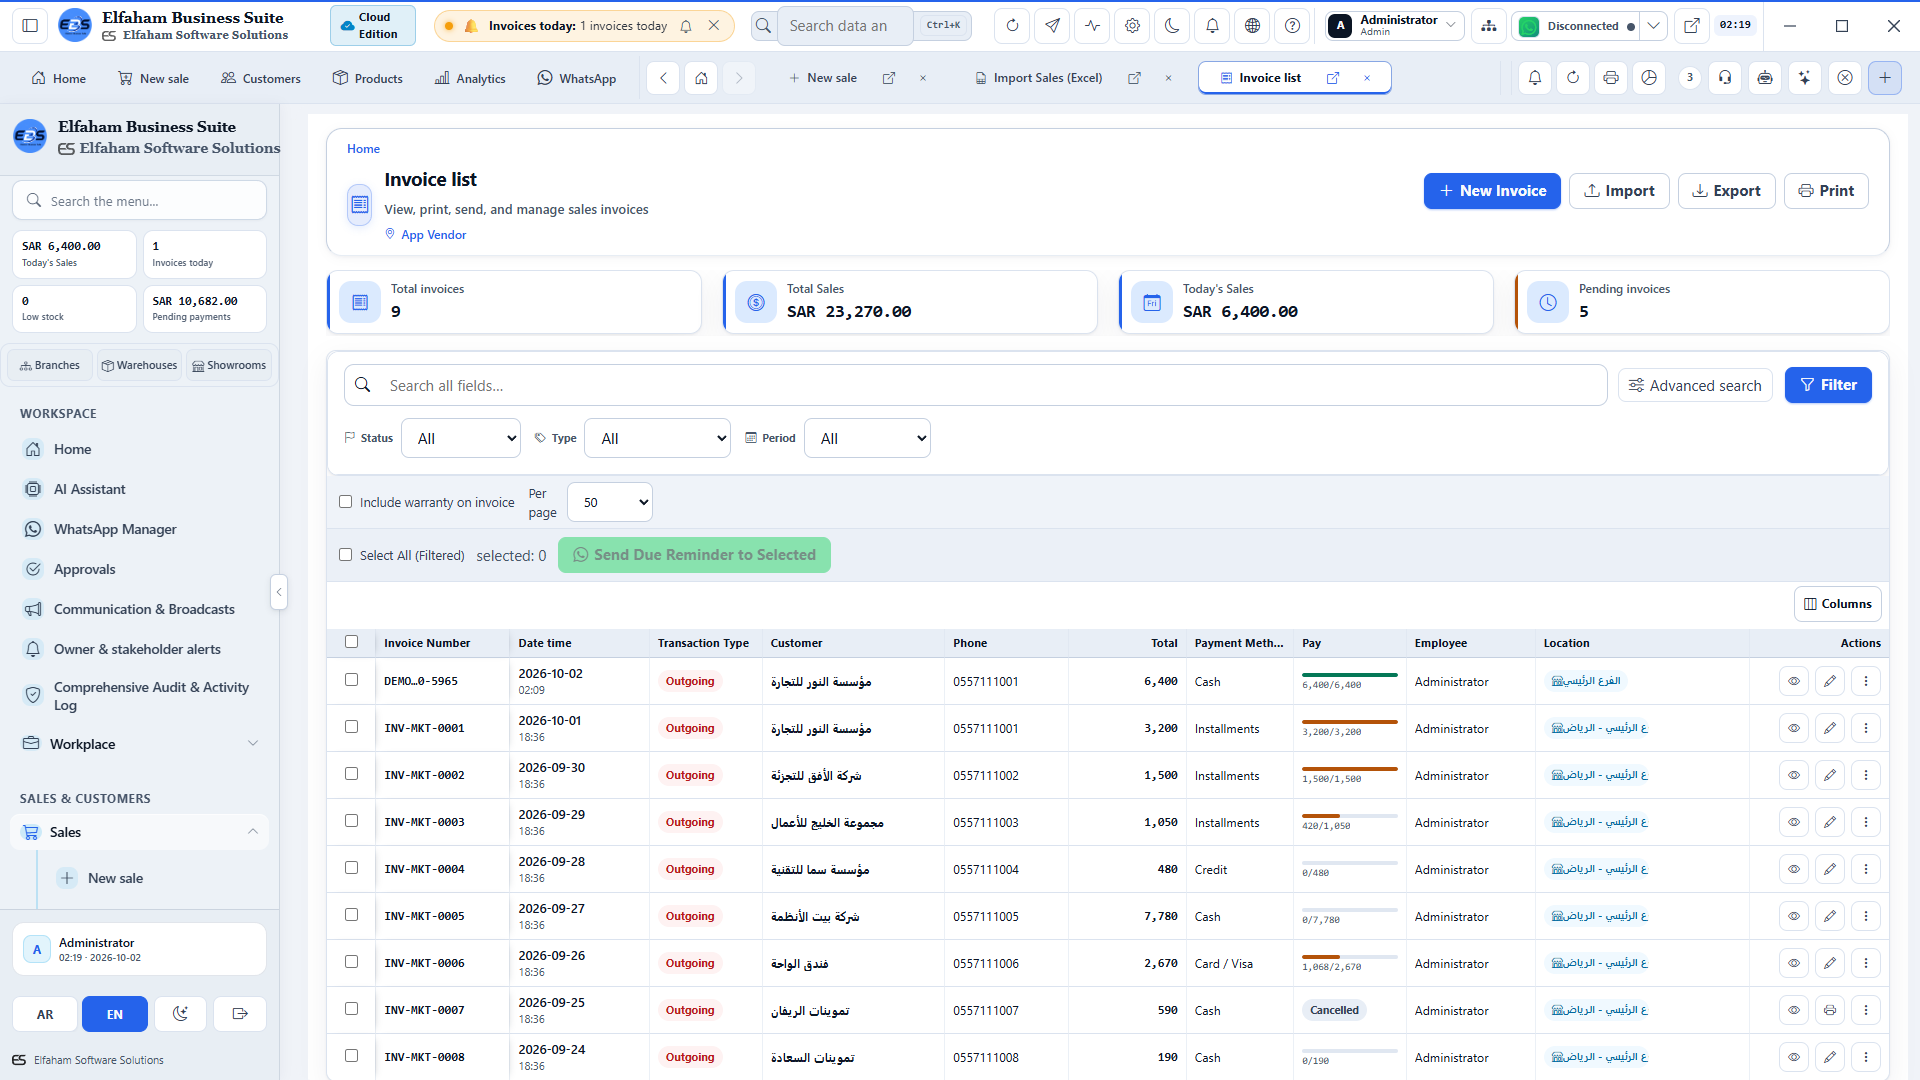Select row checkbox for INV-MKT-0001
Viewport: 1920px width, 1080px height.
[x=351, y=727]
